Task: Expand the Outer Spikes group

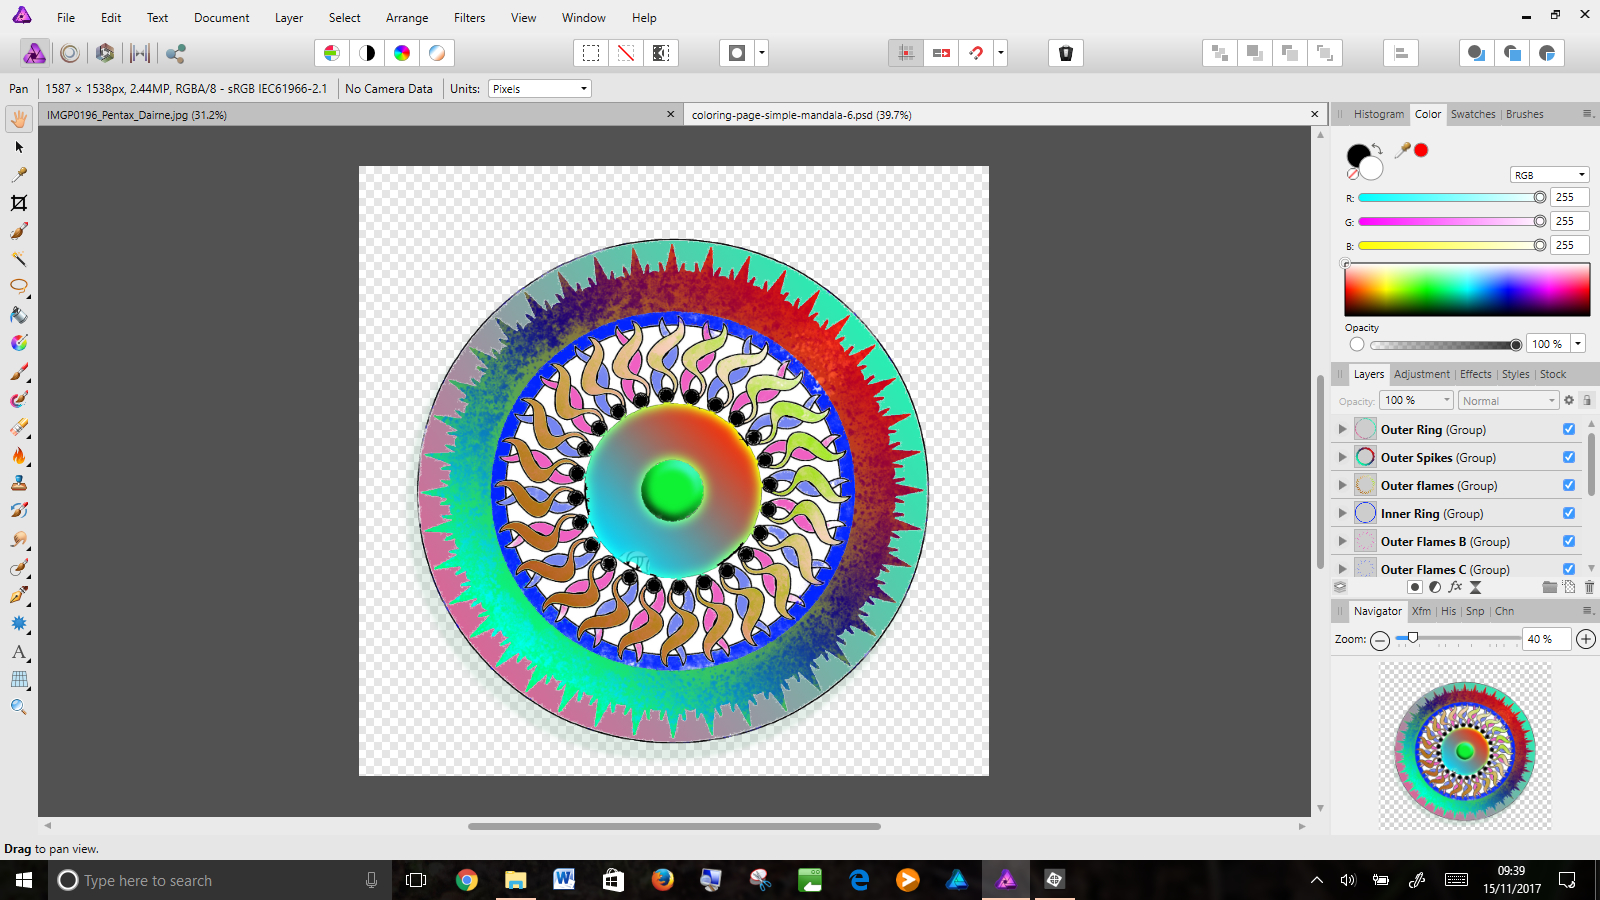Action: click(x=1343, y=457)
